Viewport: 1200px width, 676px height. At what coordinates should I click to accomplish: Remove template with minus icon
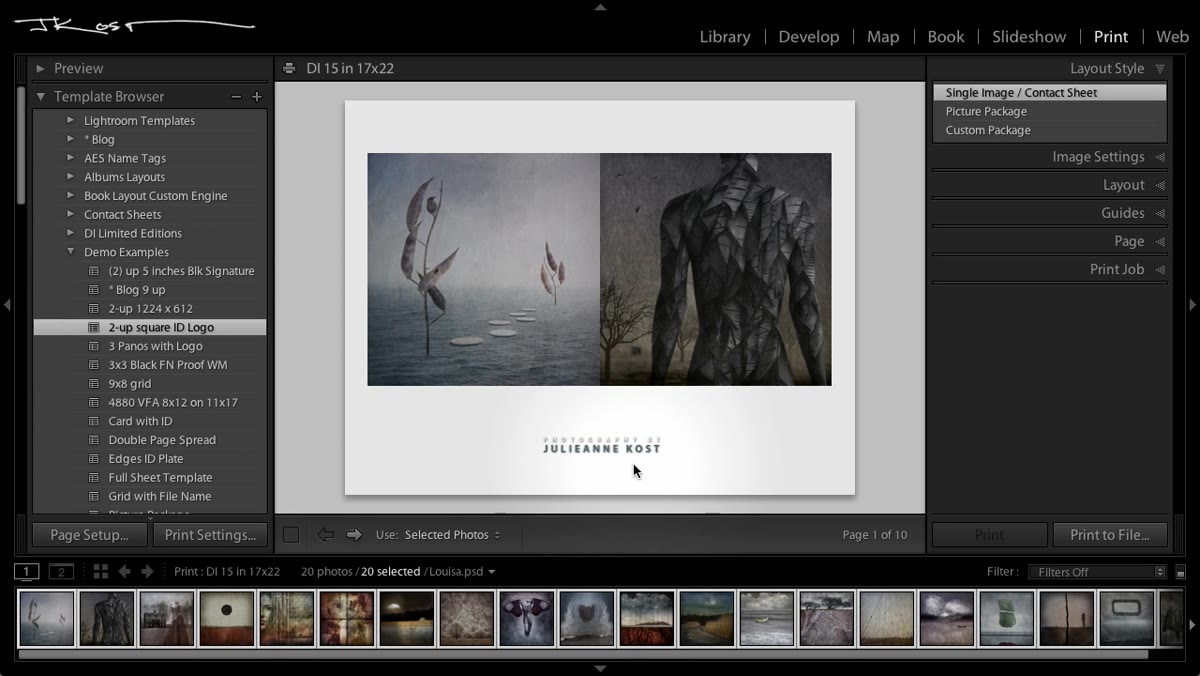click(236, 97)
